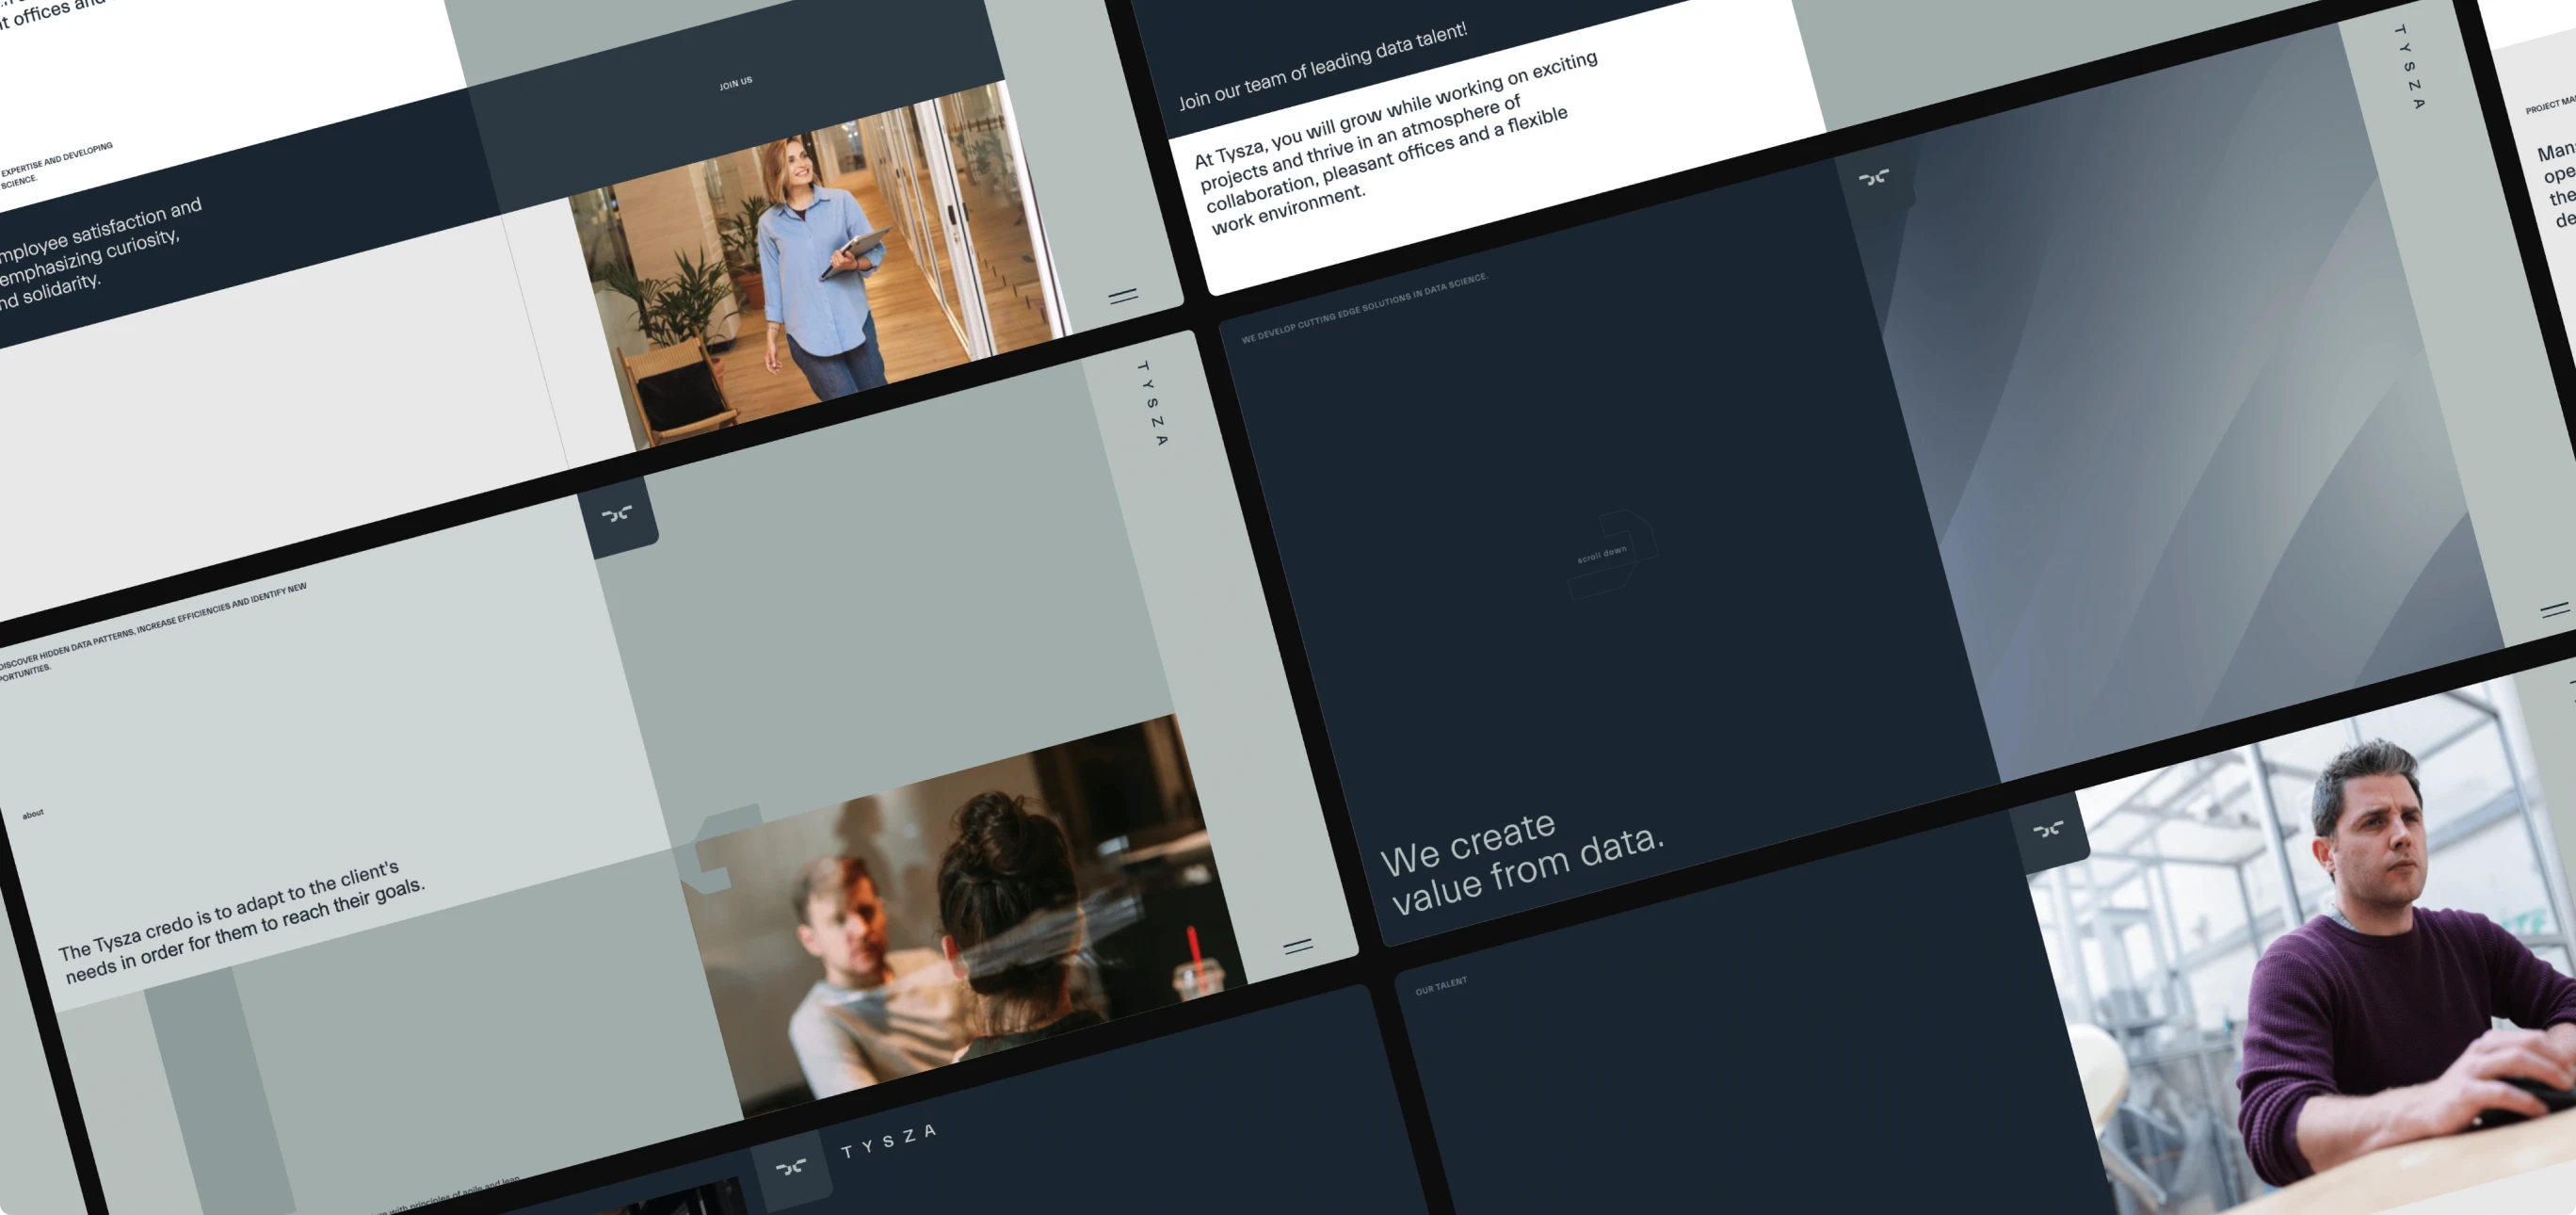
Task: Click the JOIN US link
Action: [x=735, y=83]
